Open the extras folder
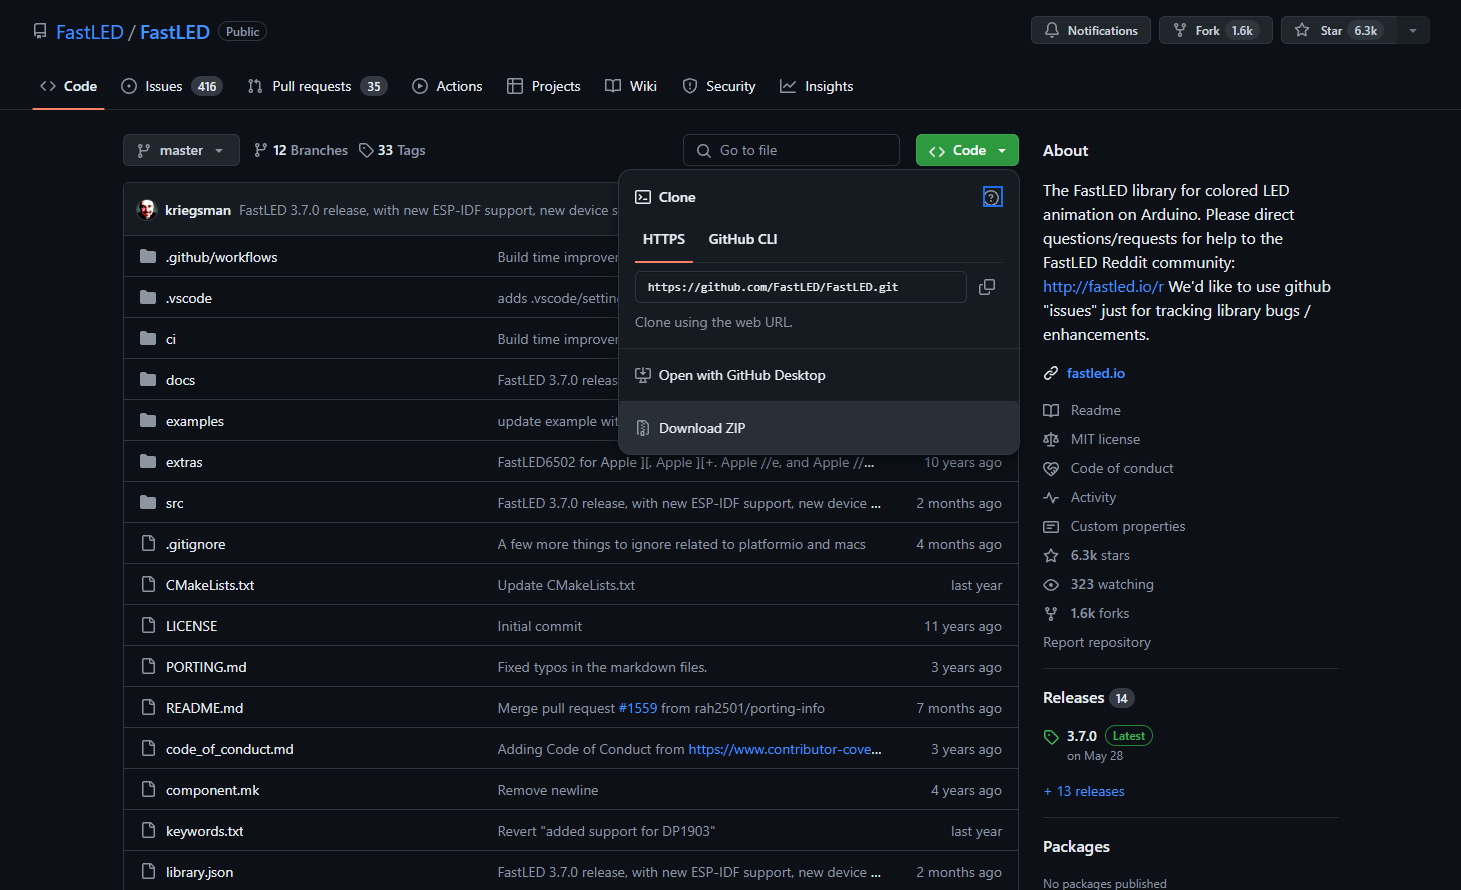Screen dimensions: 1461x890 [184, 462]
